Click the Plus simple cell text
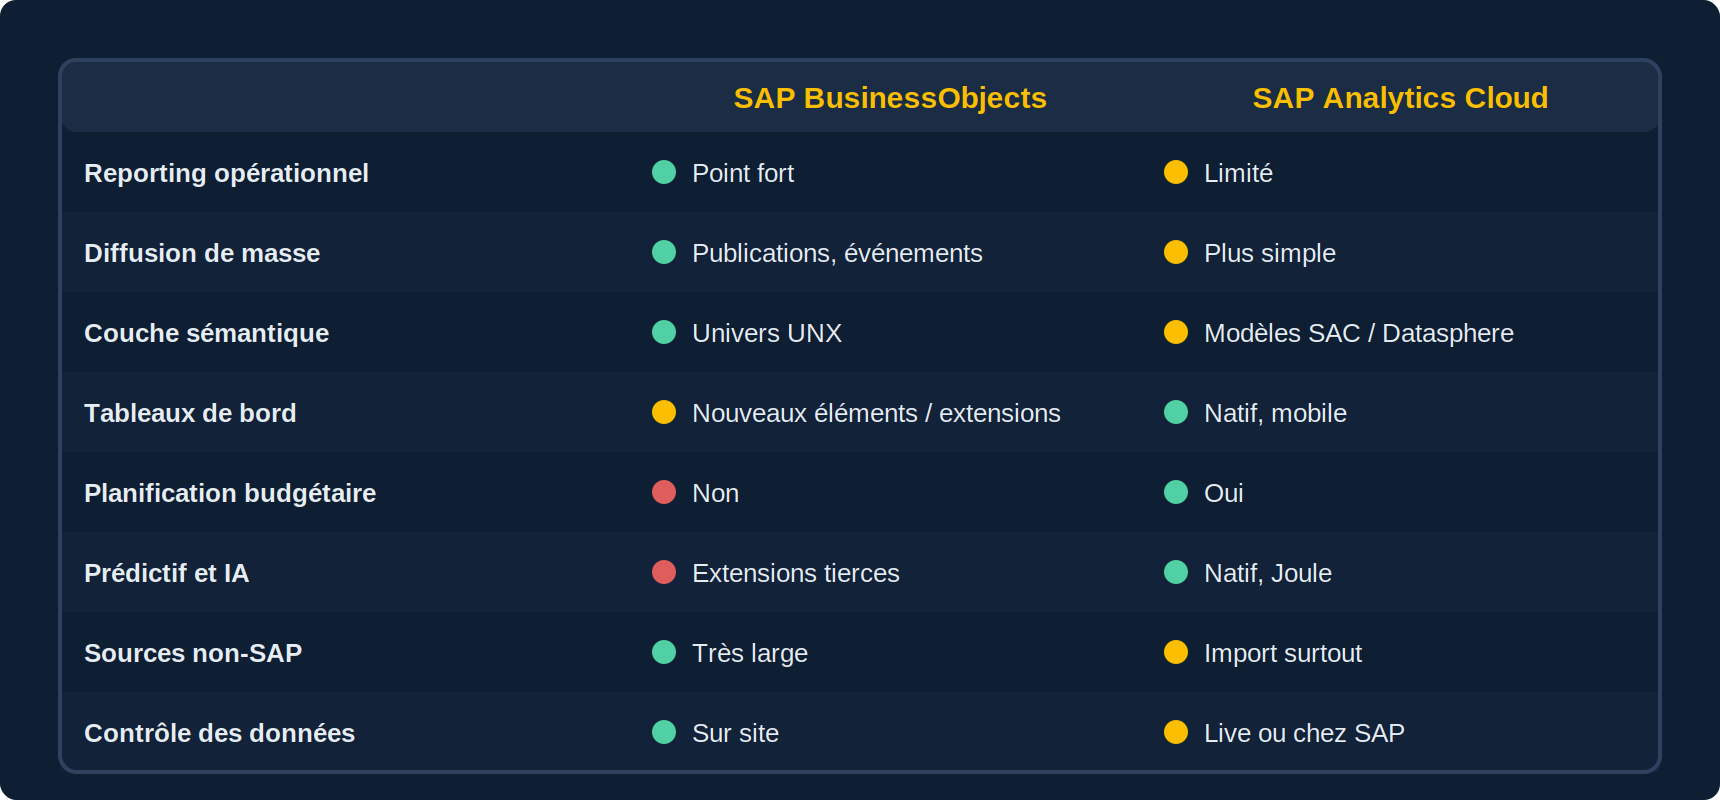 1270,253
